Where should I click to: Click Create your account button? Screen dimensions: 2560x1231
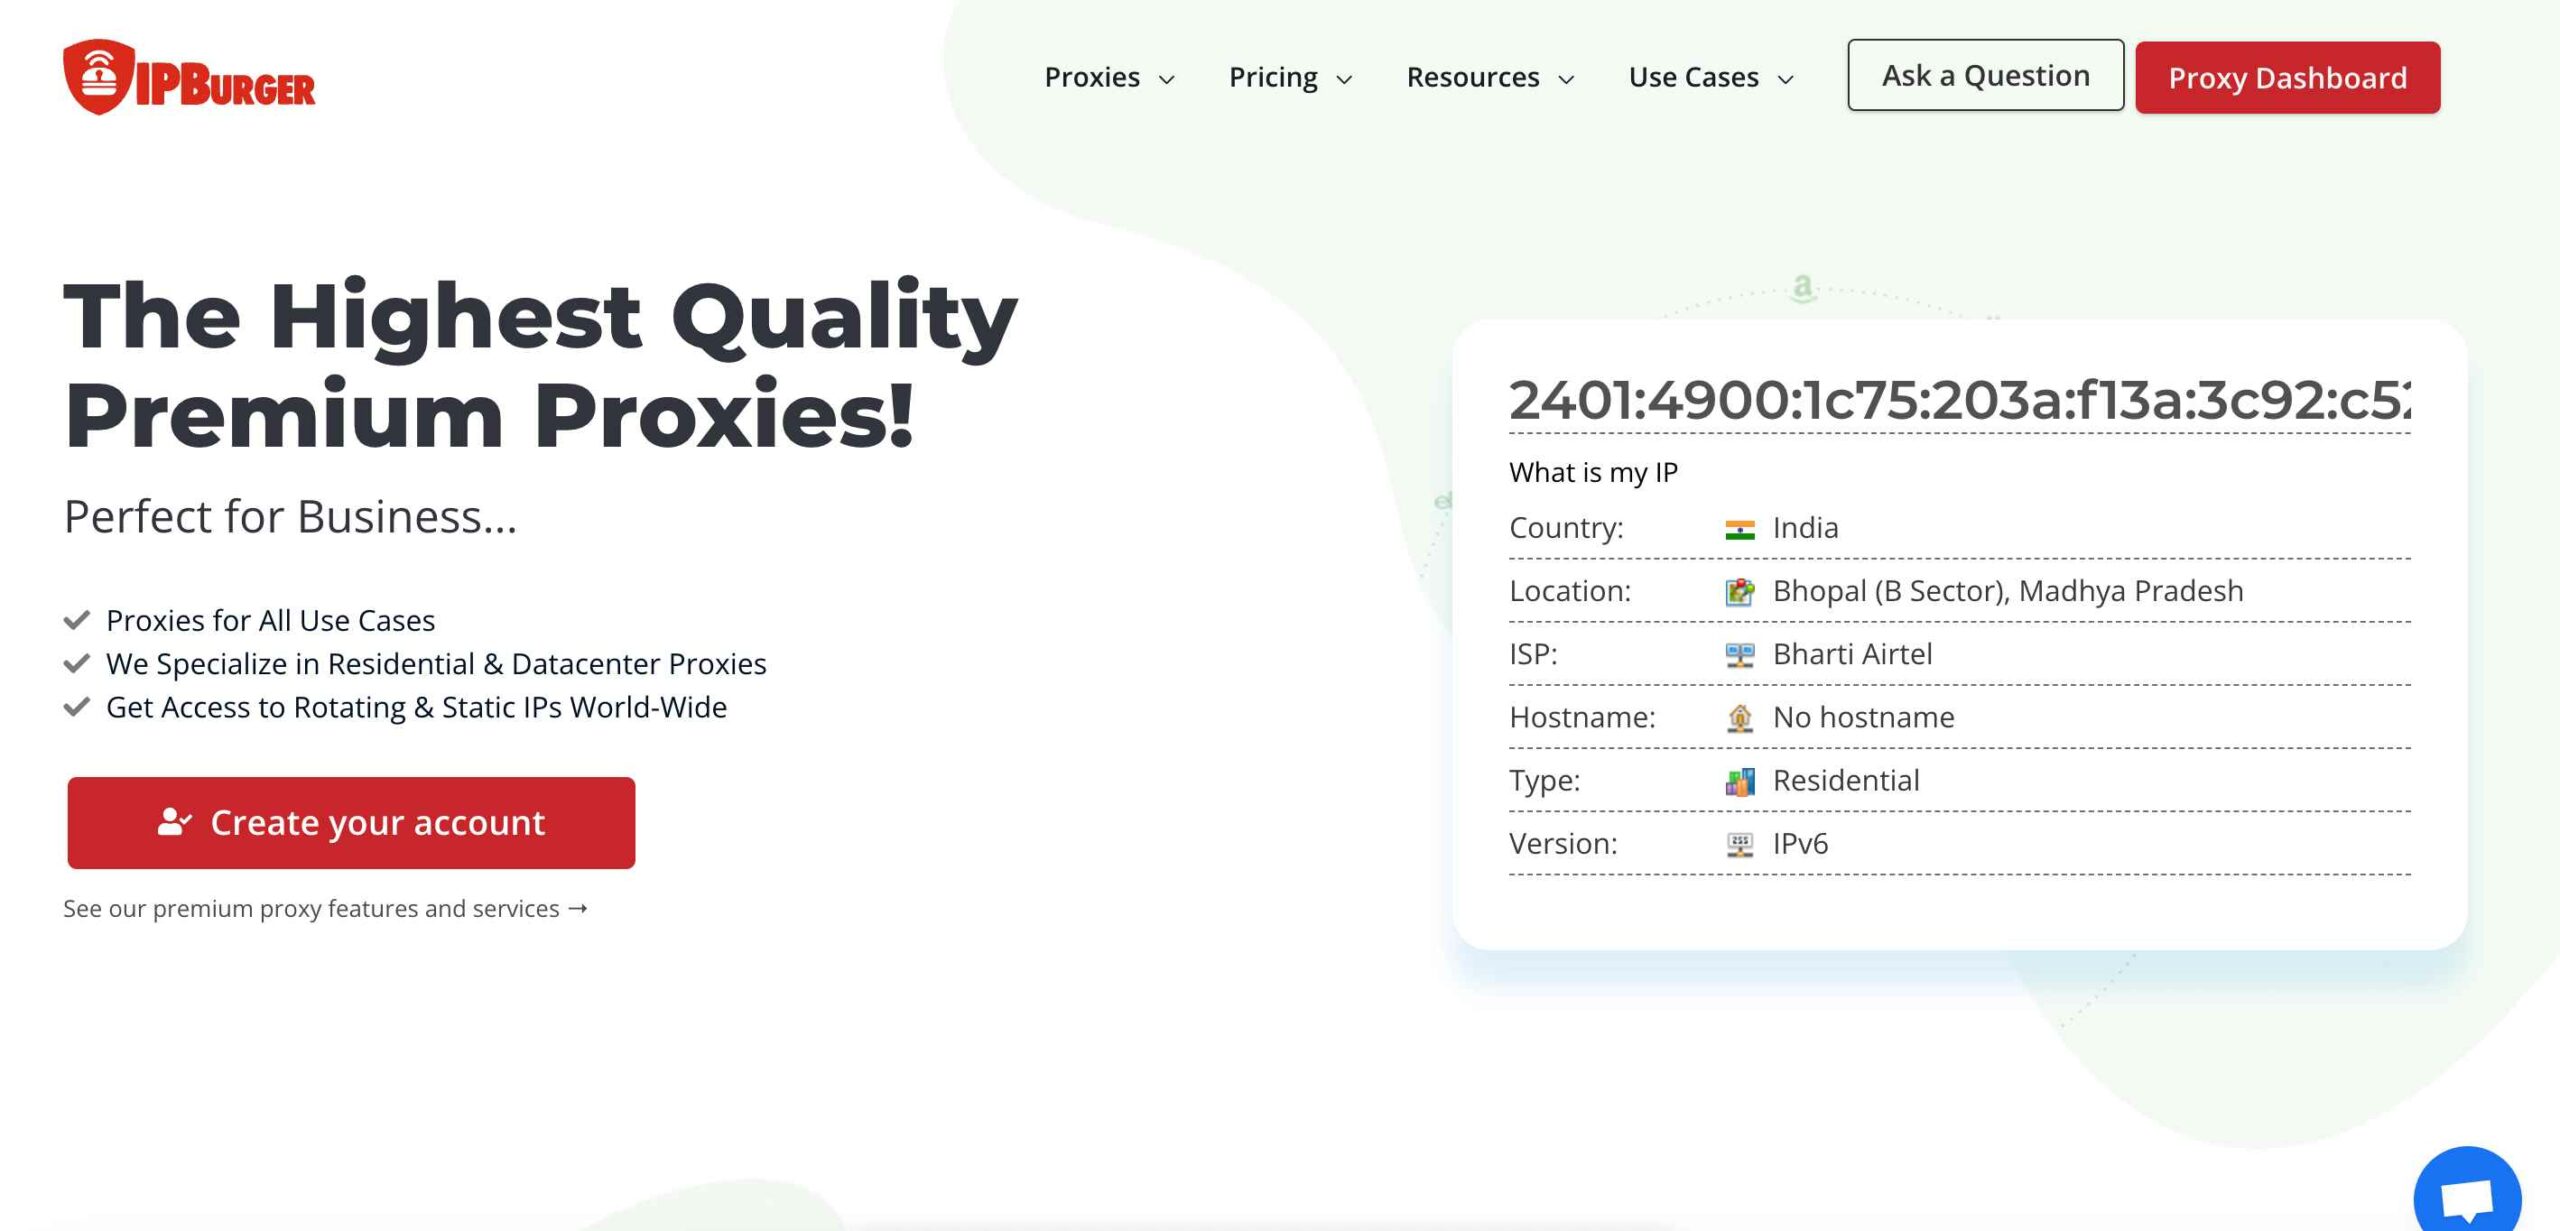pyautogui.click(x=351, y=822)
